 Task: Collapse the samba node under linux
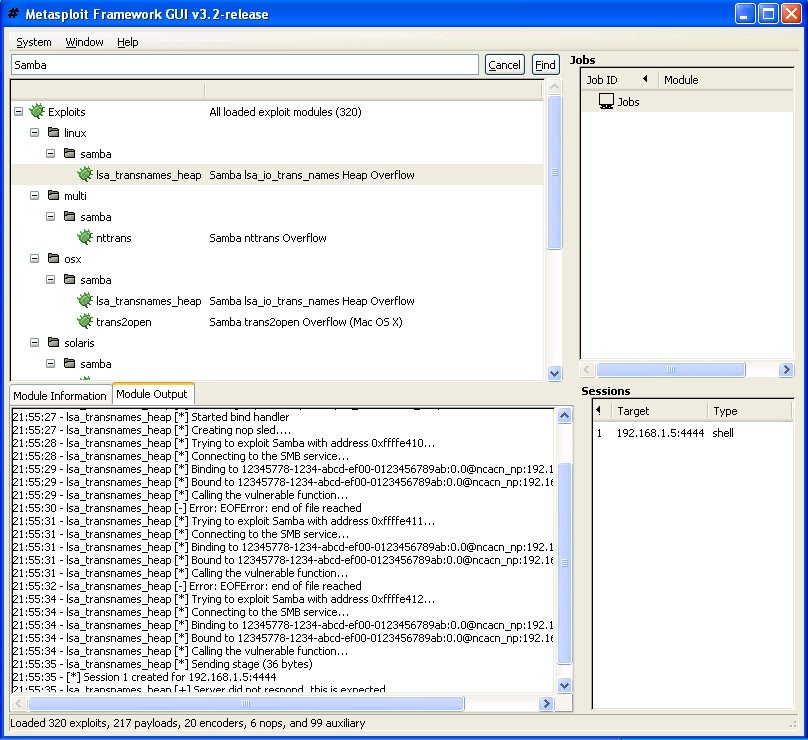point(50,154)
